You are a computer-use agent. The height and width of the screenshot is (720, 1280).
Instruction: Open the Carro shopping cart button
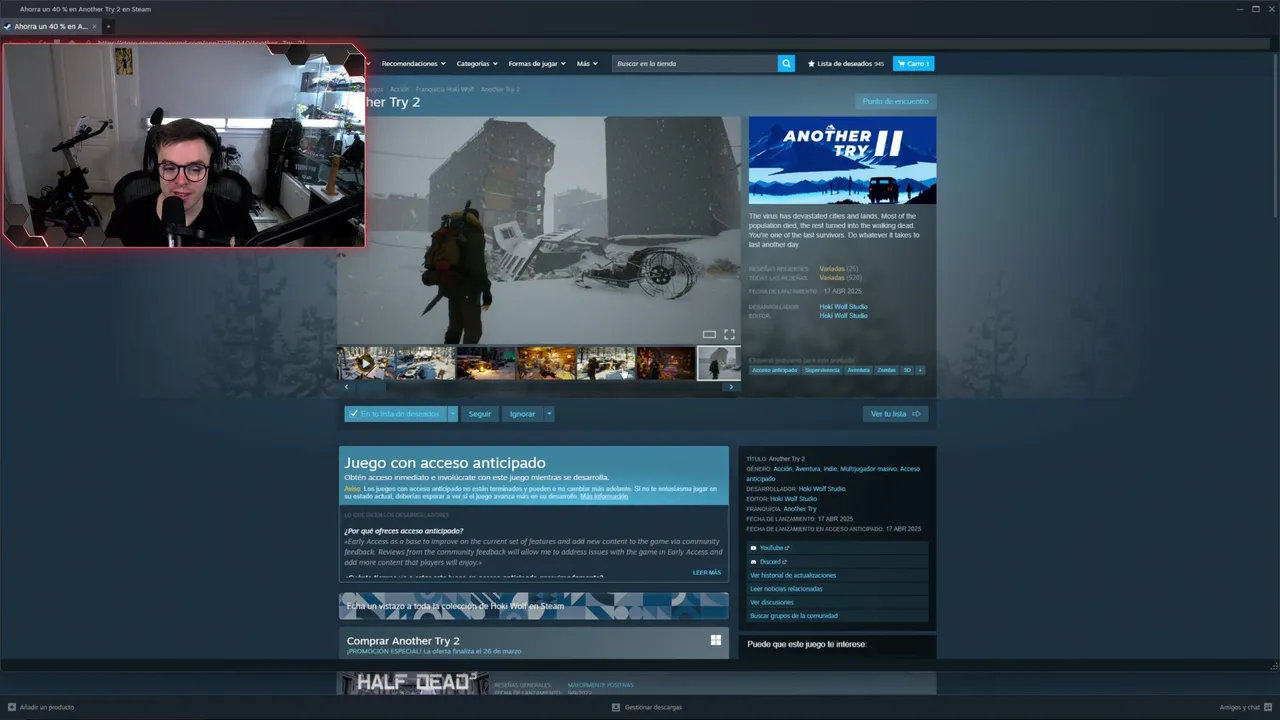913,63
